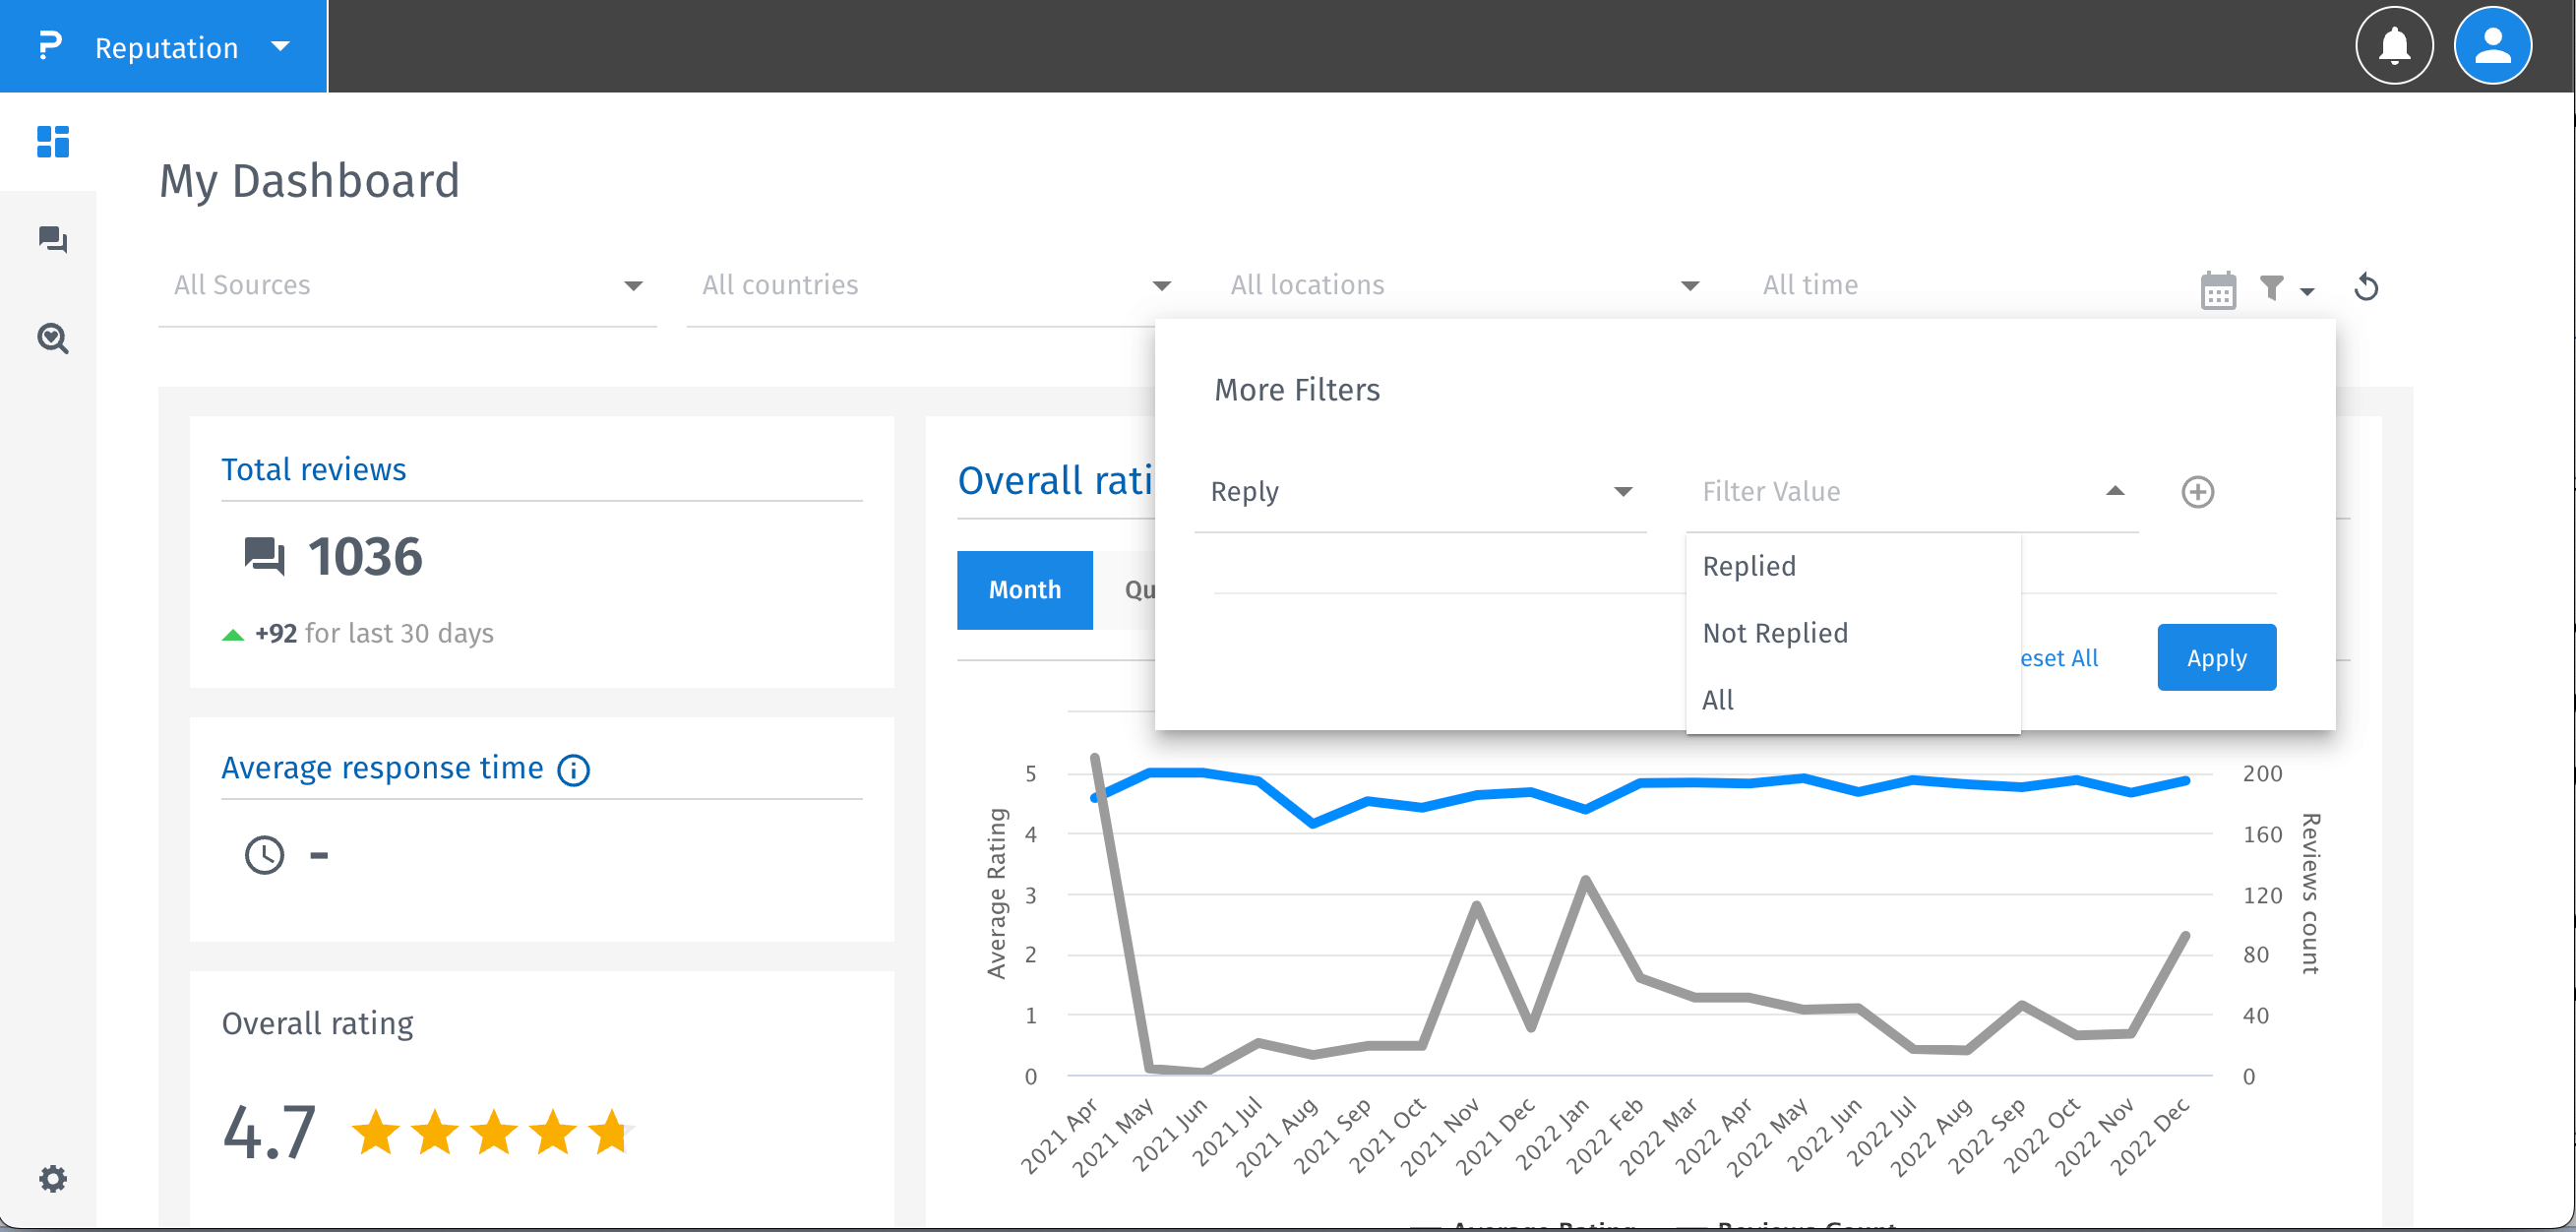The width and height of the screenshot is (2576, 1232).
Task: Click the Total reviews link
Action: 313,469
